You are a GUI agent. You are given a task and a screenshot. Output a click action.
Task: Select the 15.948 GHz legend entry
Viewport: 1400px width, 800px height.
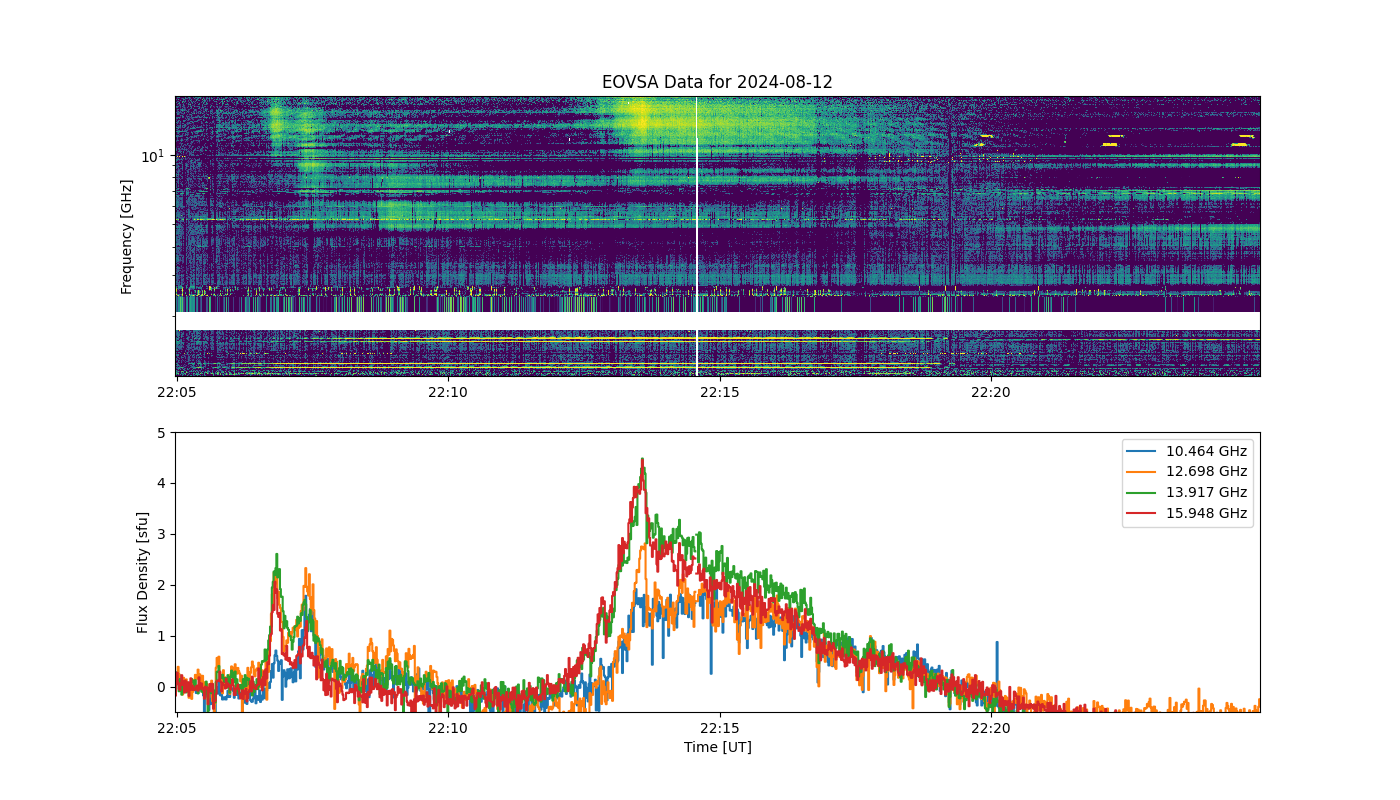[x=1187, y=513]
